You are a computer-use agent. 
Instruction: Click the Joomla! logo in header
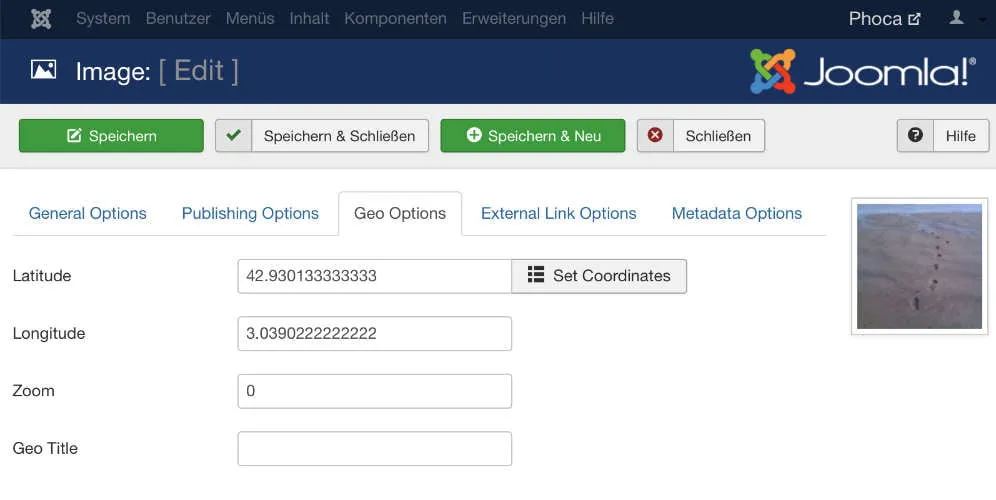pos(863,71)
